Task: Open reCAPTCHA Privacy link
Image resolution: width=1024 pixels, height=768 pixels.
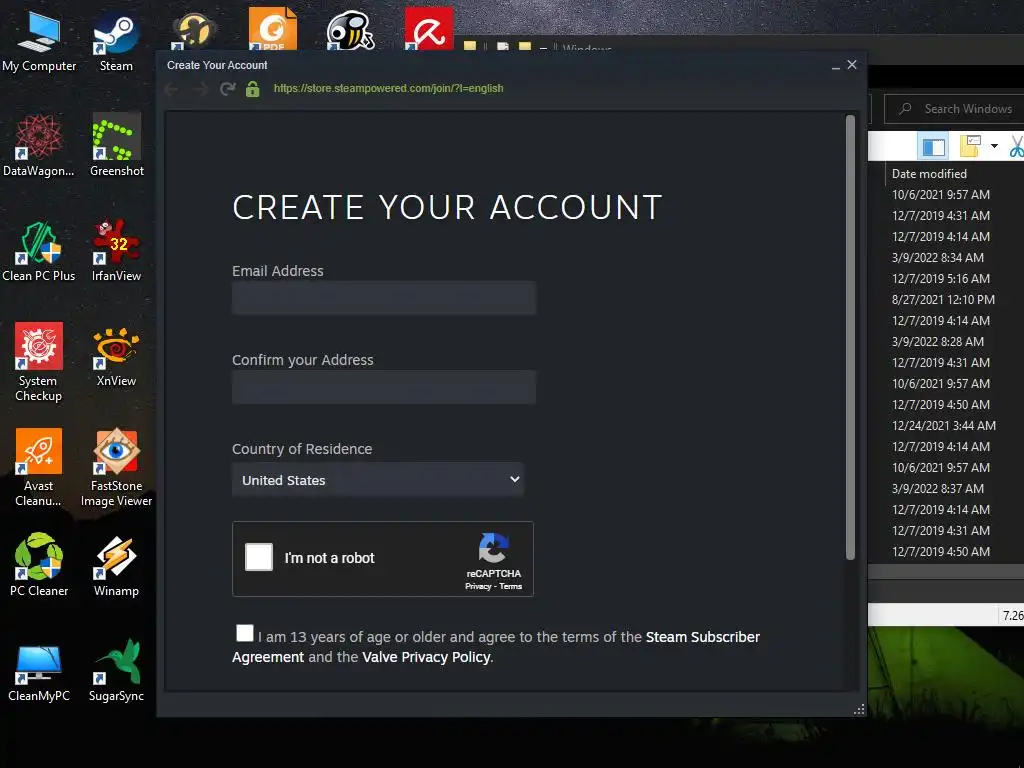Action: [x=478, y=586]
